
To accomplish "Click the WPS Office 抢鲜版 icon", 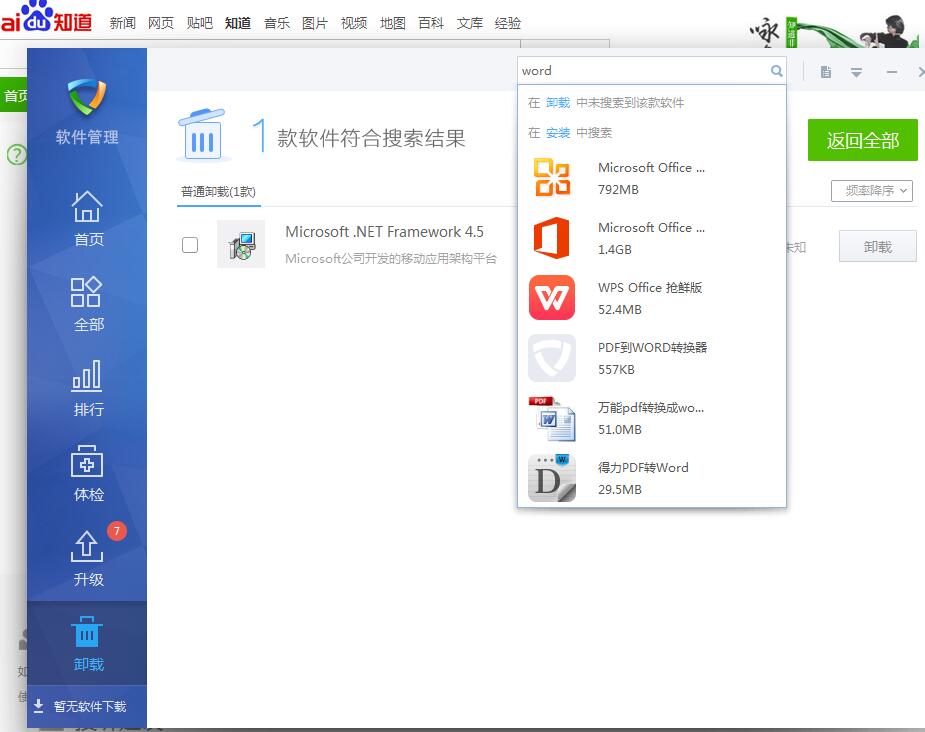I will (552, 297).
